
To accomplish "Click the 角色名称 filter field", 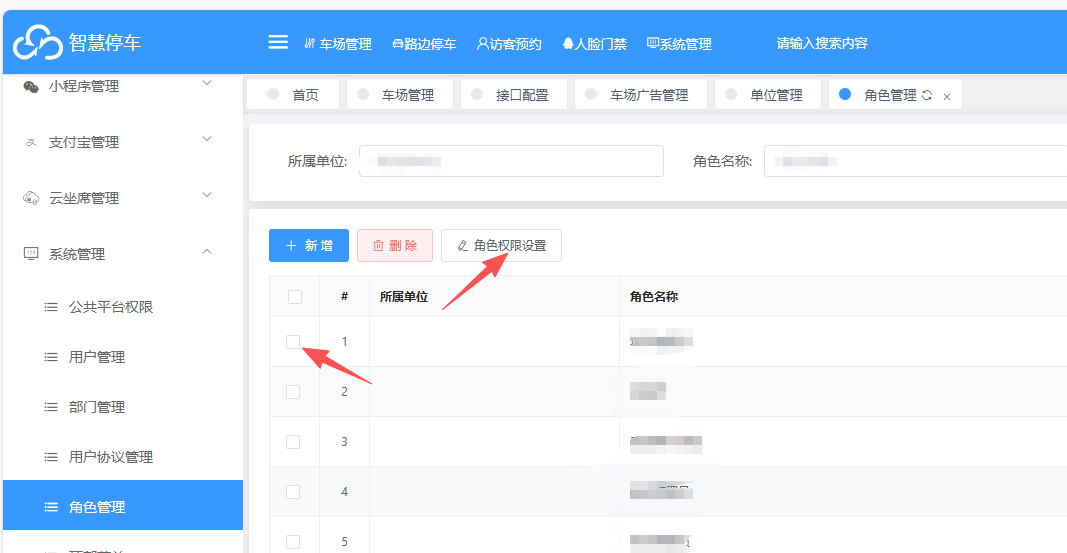I will pyautogui.click(x=915, y=161).
